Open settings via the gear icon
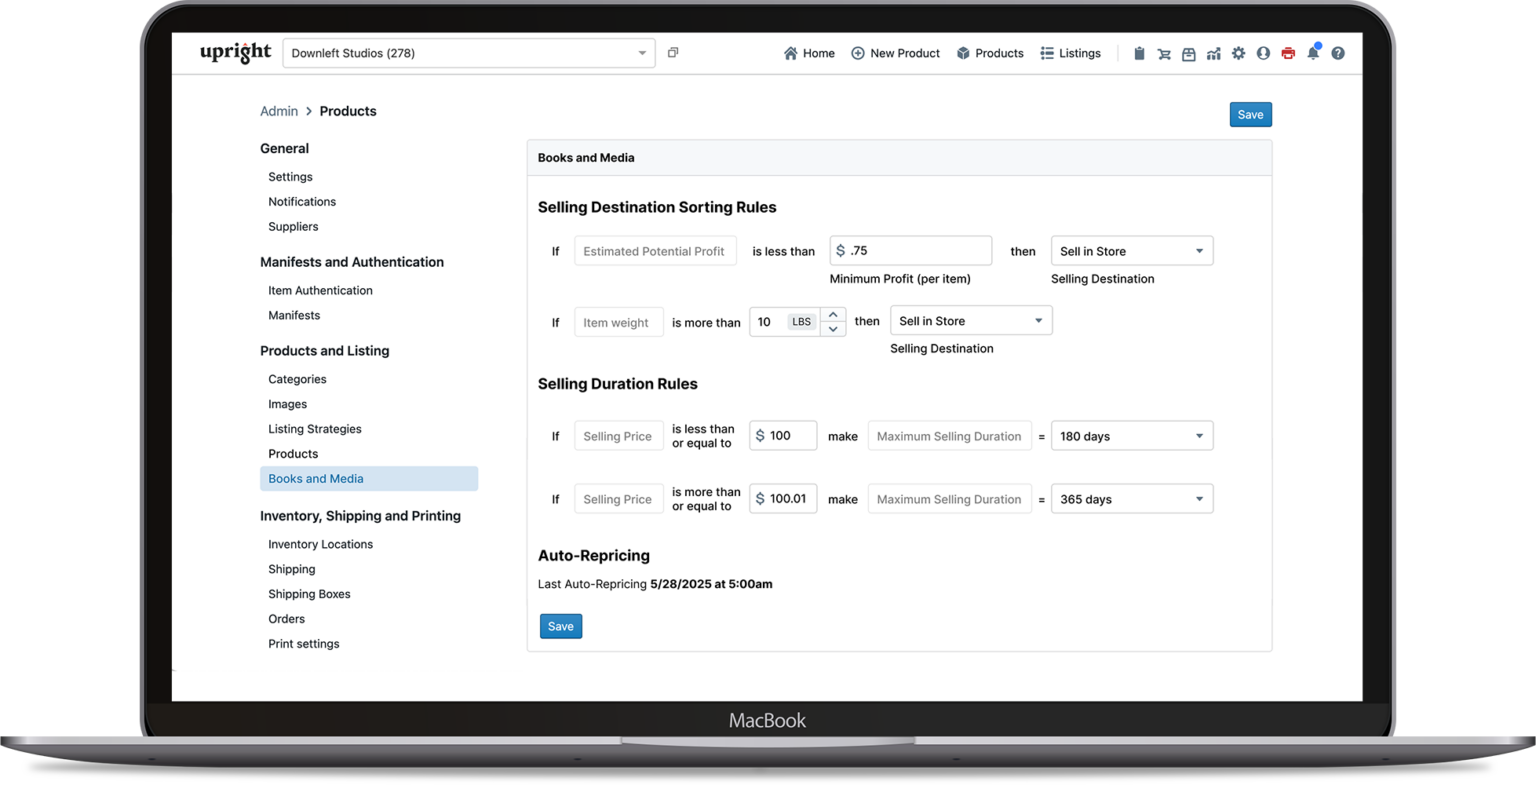This screenshot has width=1536, height=785. click(x=1238, y=54)
